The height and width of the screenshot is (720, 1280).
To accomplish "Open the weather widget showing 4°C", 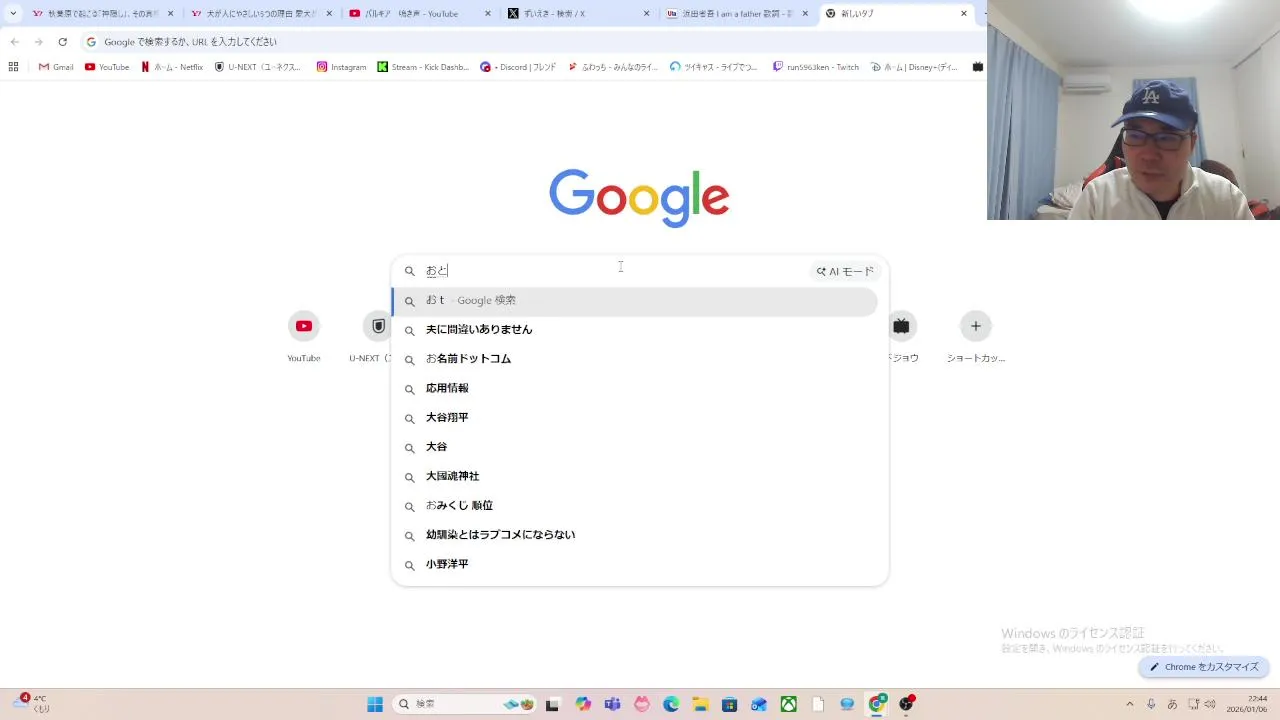I will point(31,704).
